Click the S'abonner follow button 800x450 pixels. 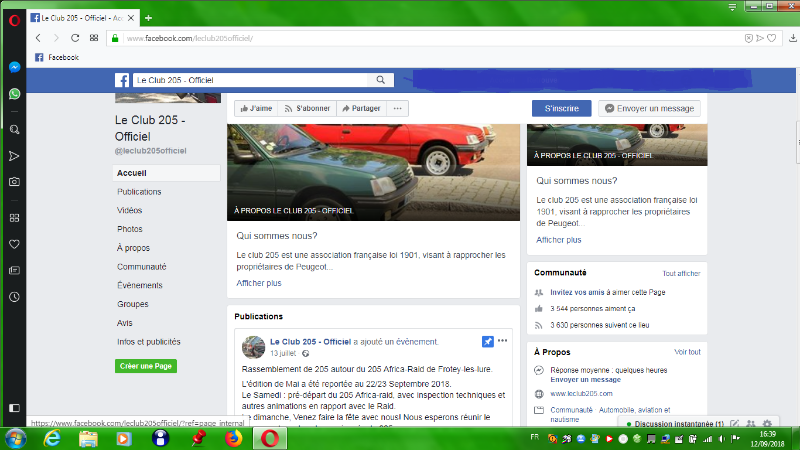pos(307,108)
